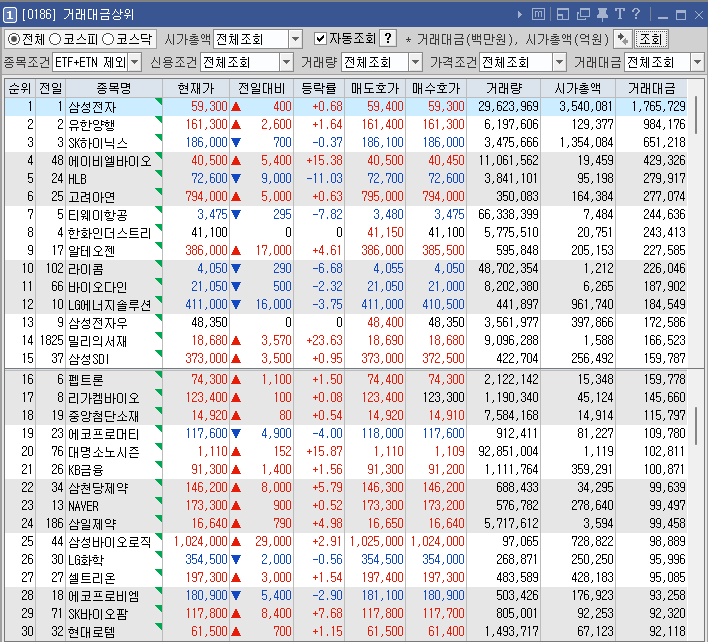Select the 삼성전자 stock name

[92, 107]
